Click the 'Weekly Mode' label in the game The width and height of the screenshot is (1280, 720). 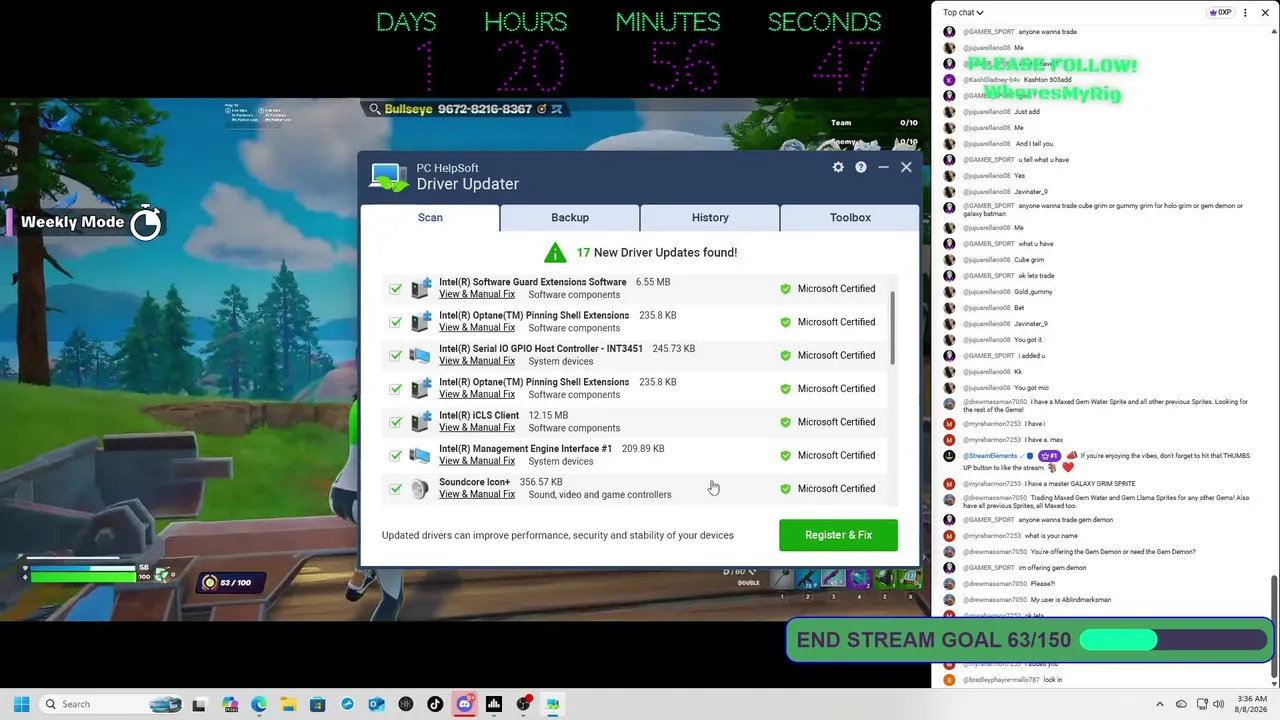pos(73,222)
